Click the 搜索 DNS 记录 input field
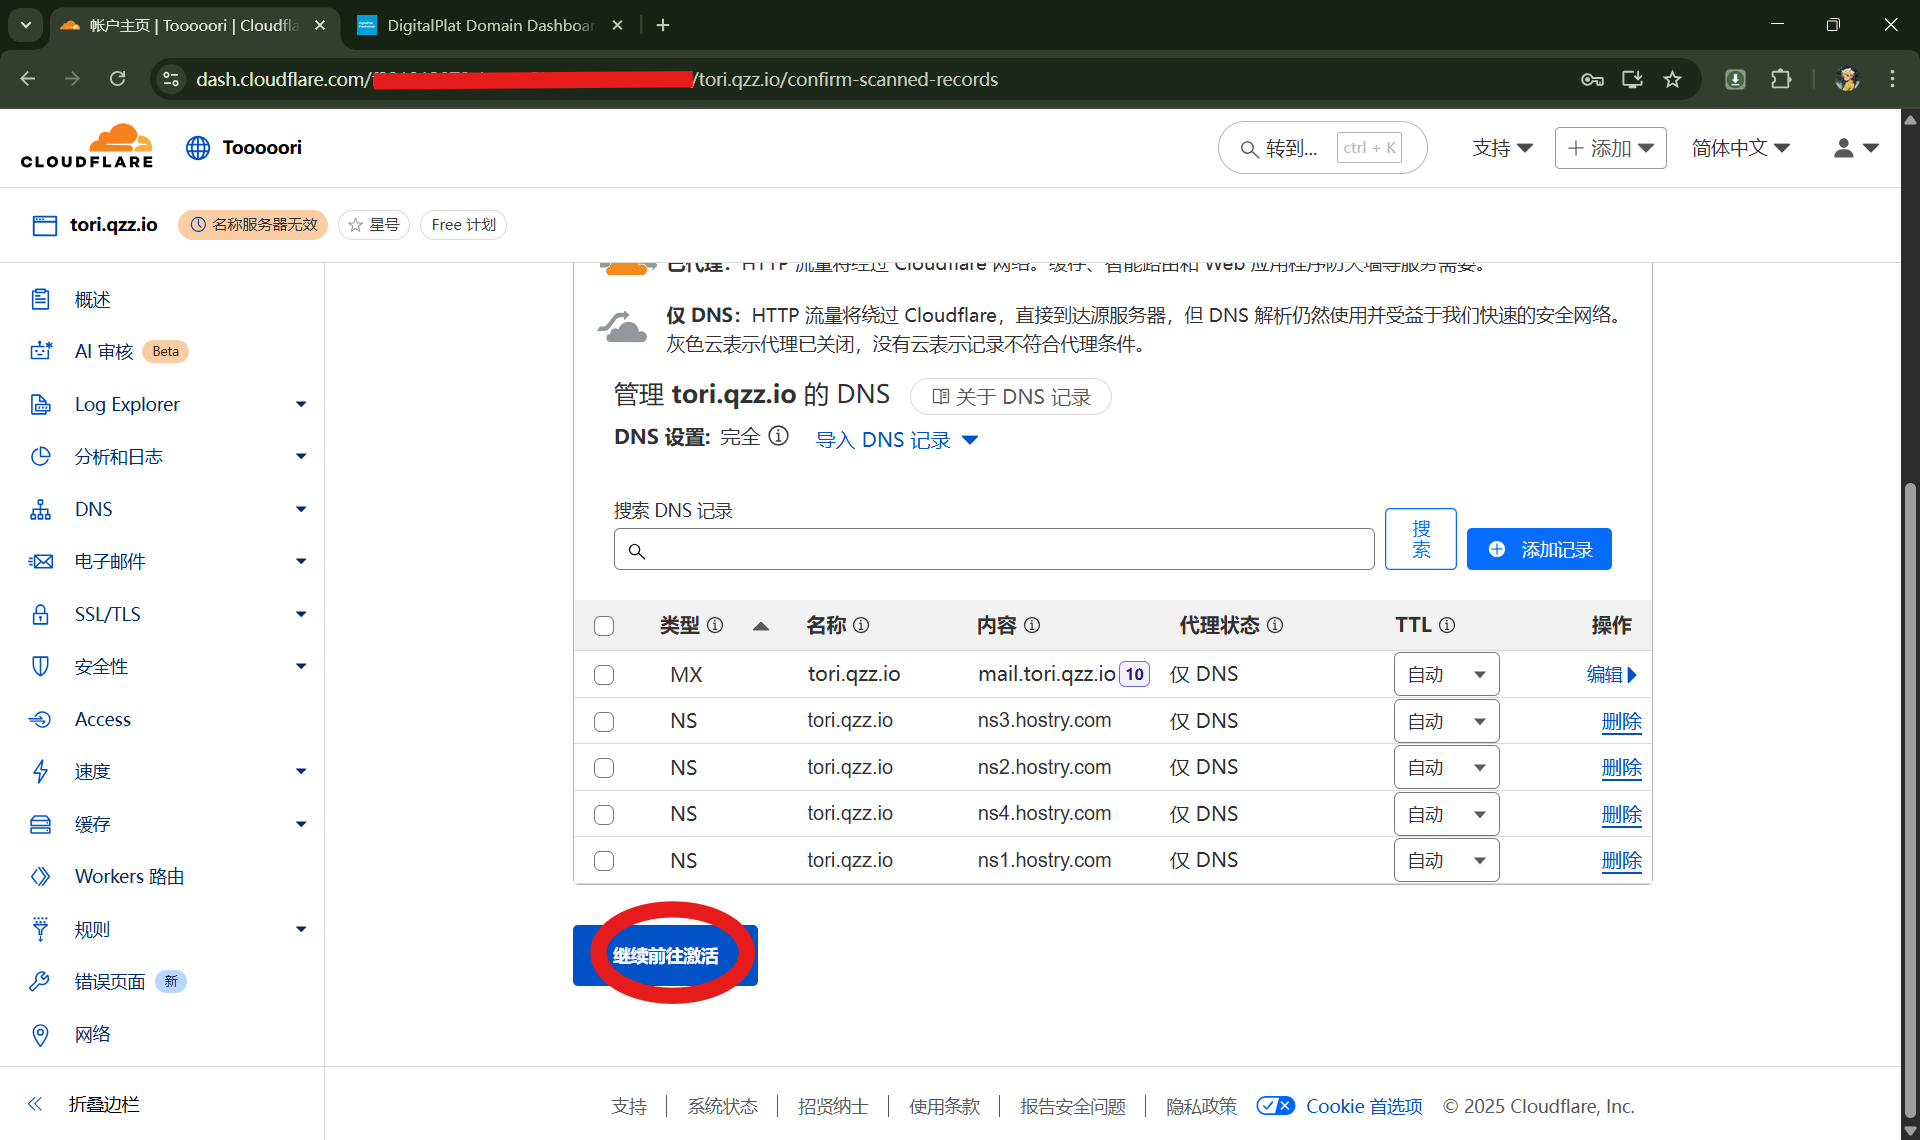1920x1140 pixels. click(994, 550)
